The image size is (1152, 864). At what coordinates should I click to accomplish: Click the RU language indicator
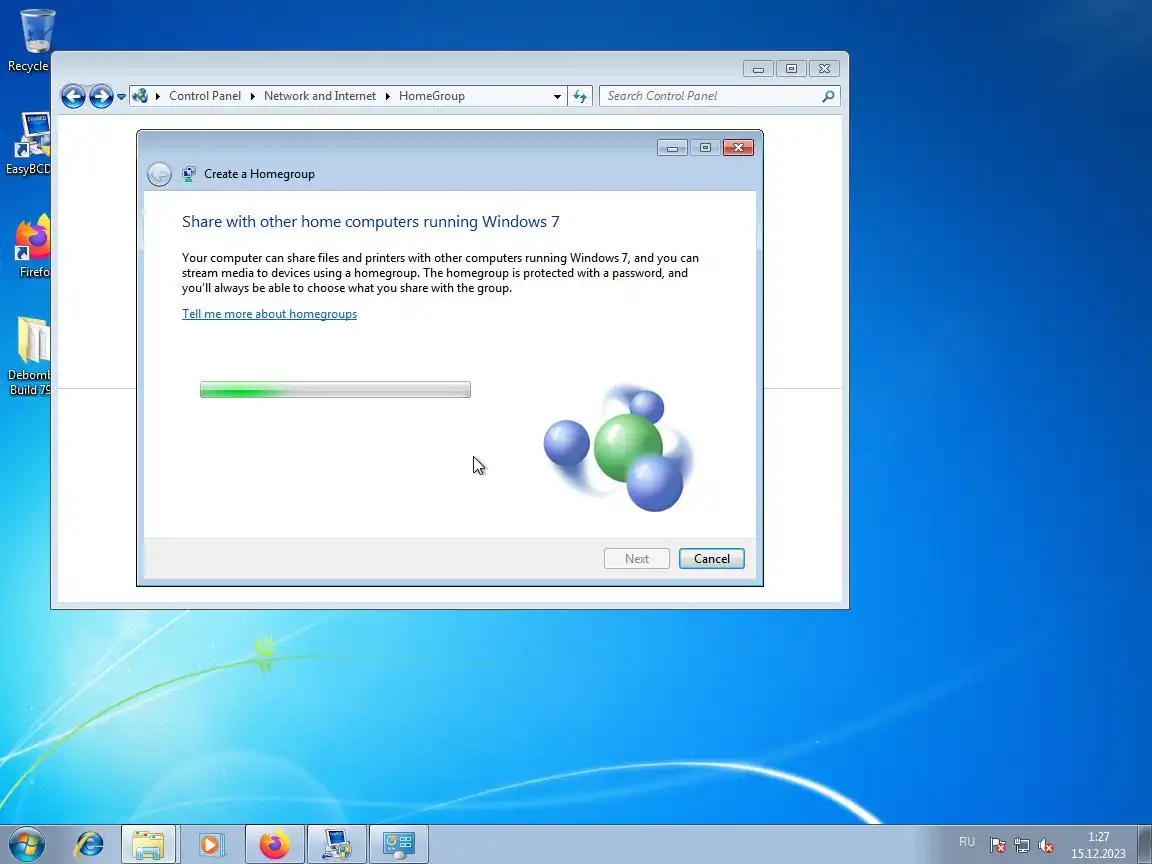967,842
